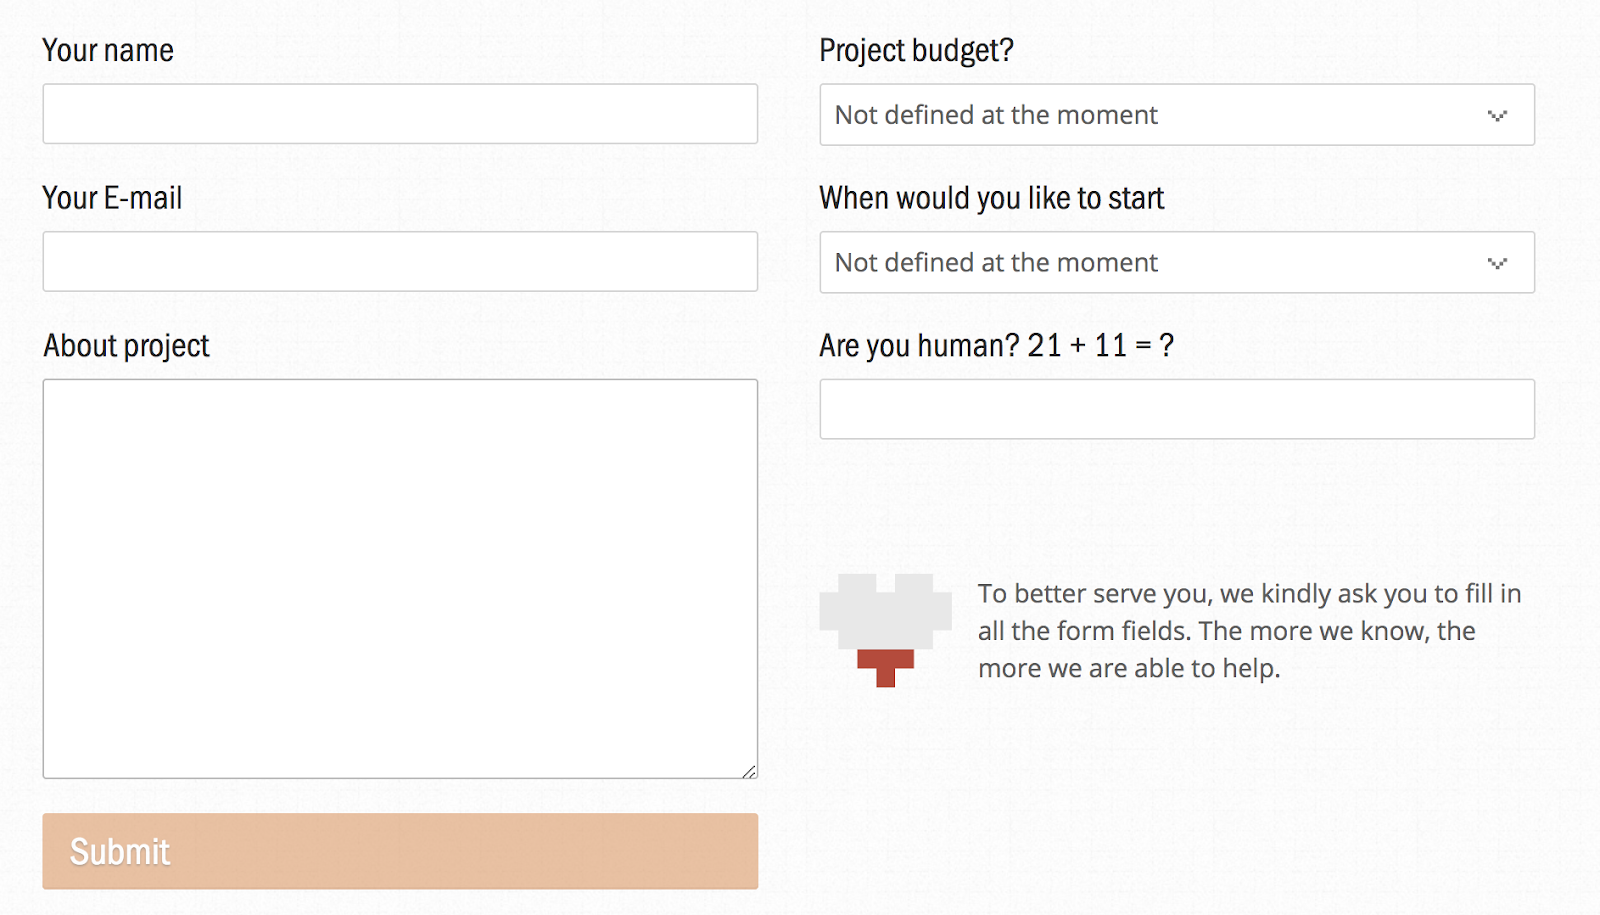Click the 'About project' label
The width and height of the screenshot is (1600, 915).
126,346
